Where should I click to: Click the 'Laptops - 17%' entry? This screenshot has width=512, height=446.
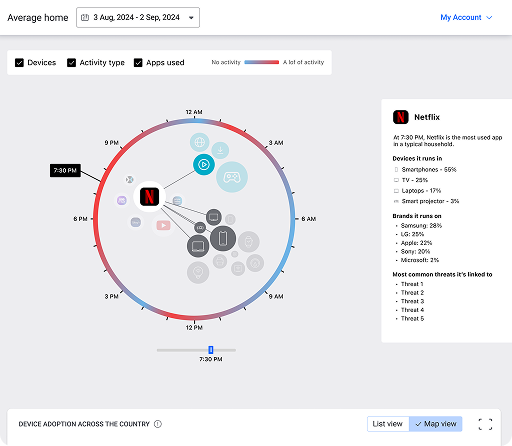tap(421, 191)
